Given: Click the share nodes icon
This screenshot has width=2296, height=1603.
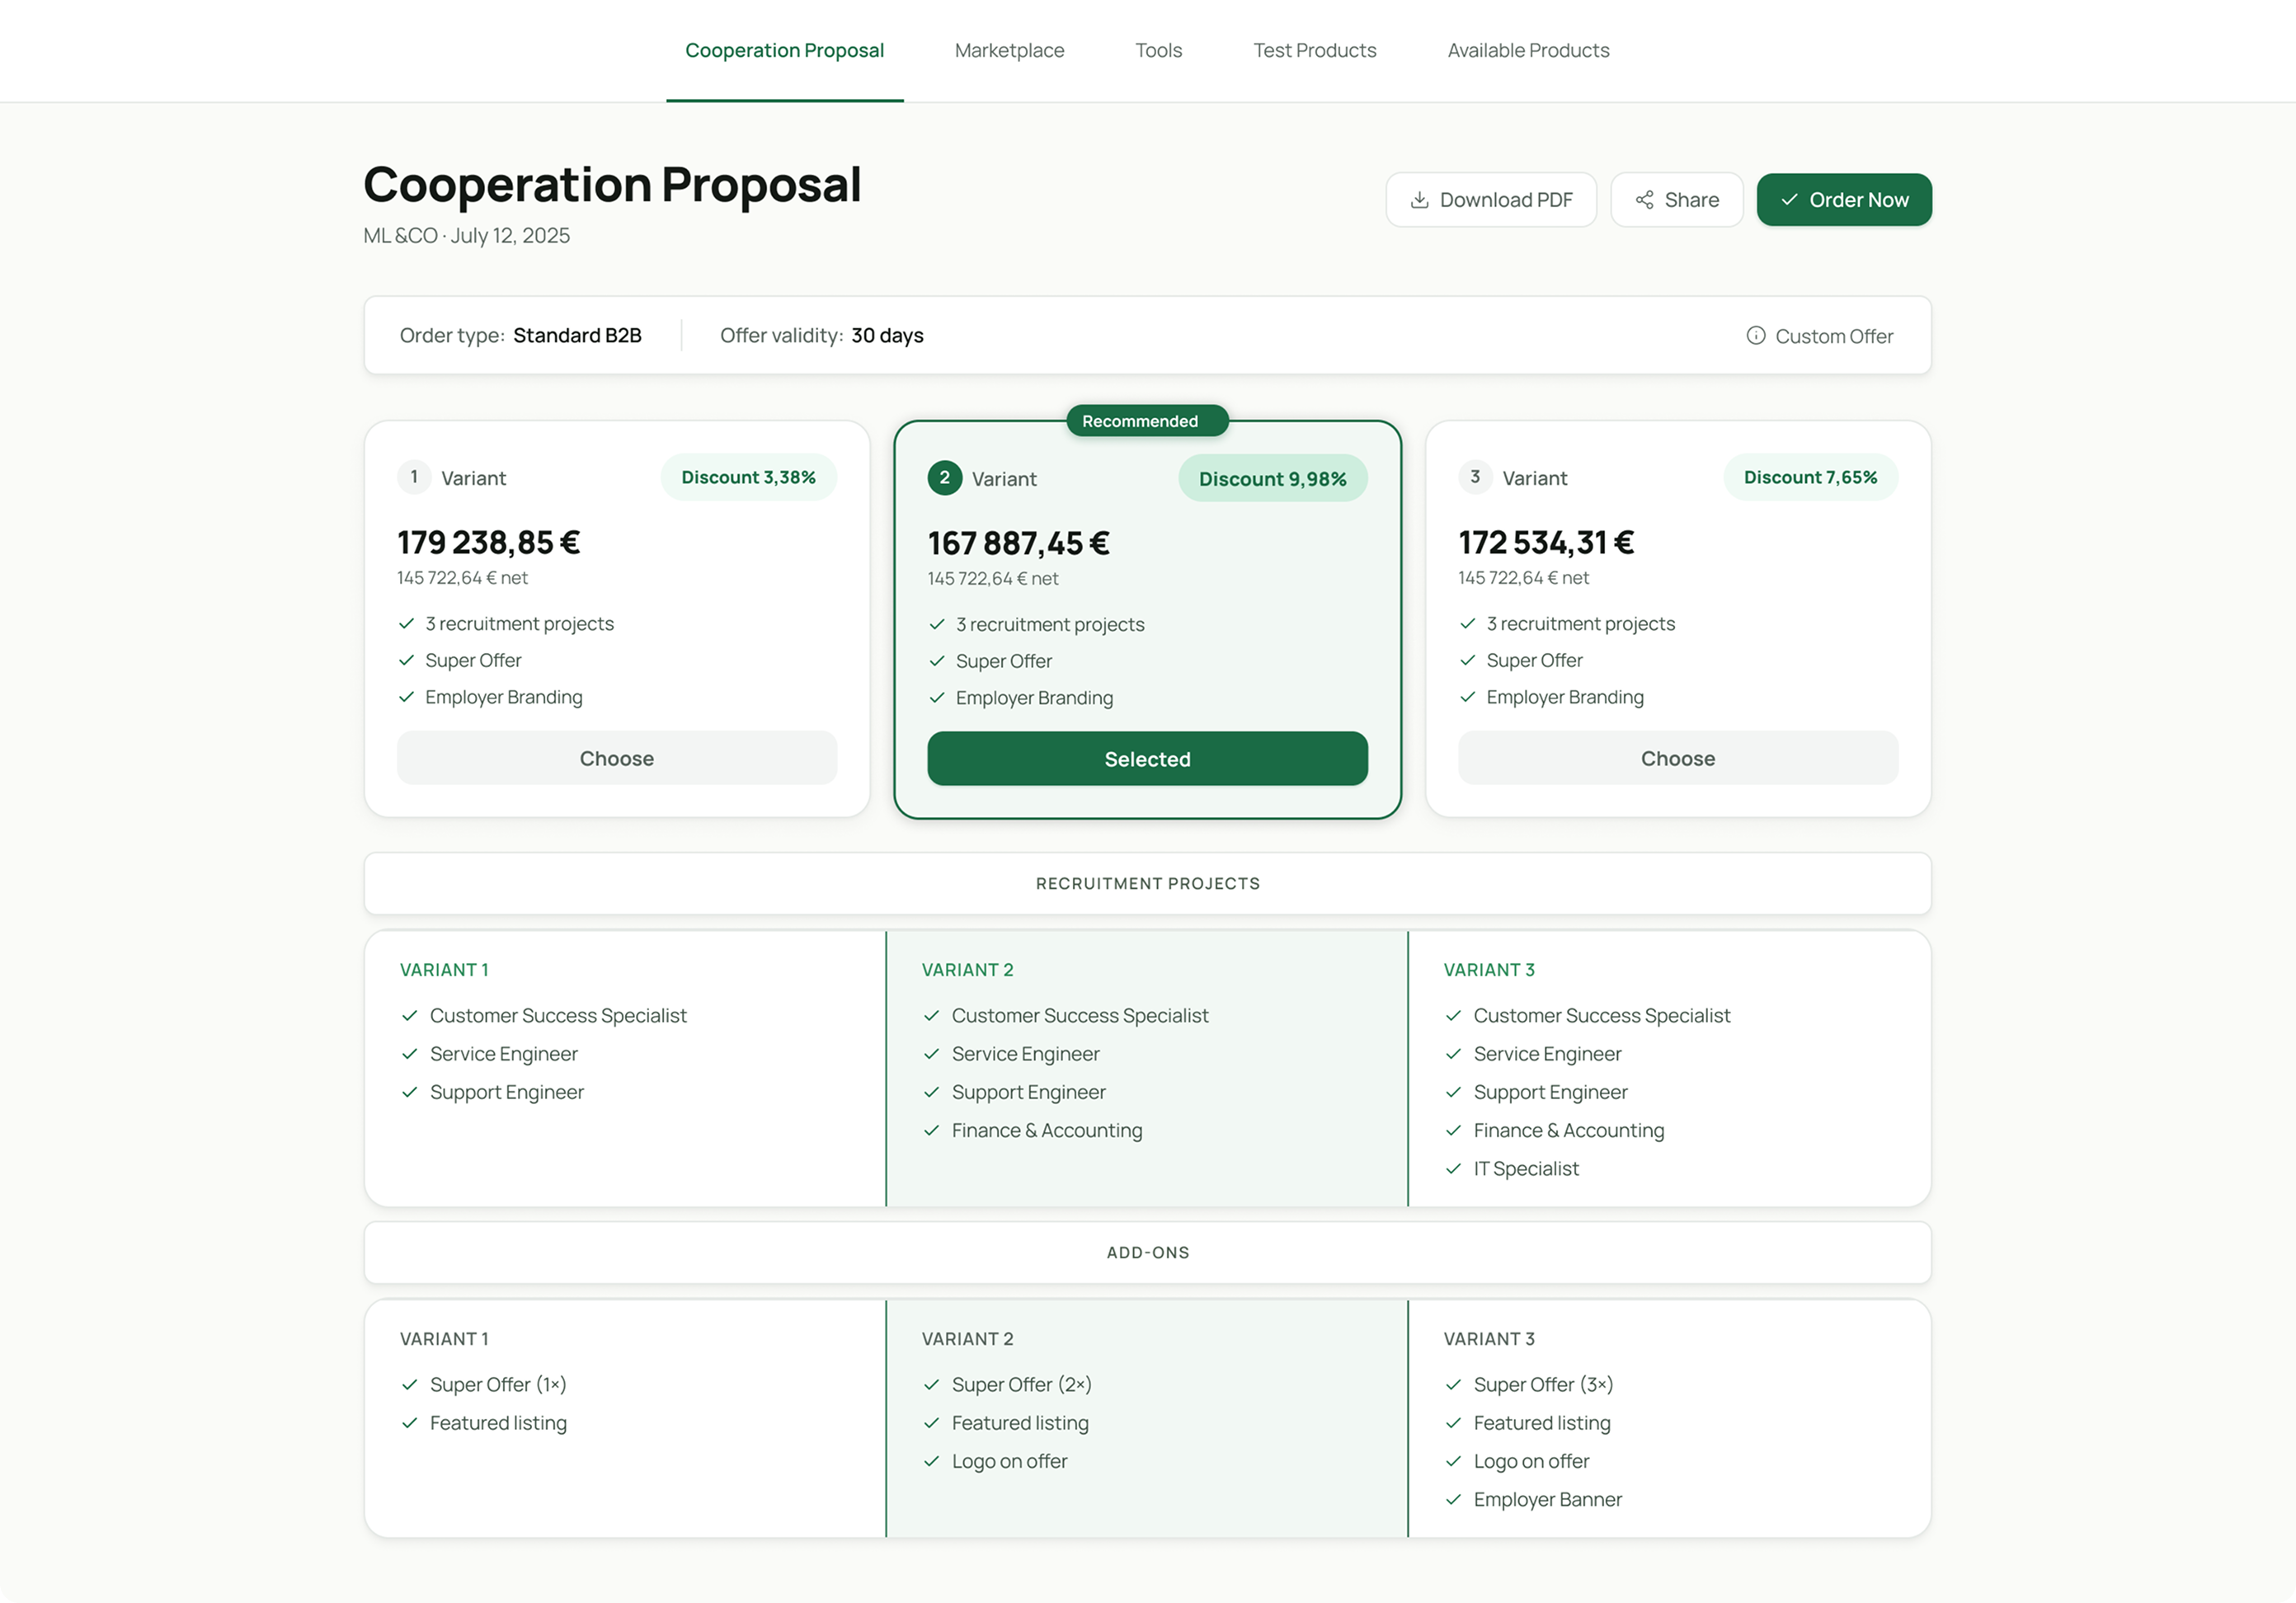Looking at the screenshot, I should pyautogui.click(x=1644, y=200).
